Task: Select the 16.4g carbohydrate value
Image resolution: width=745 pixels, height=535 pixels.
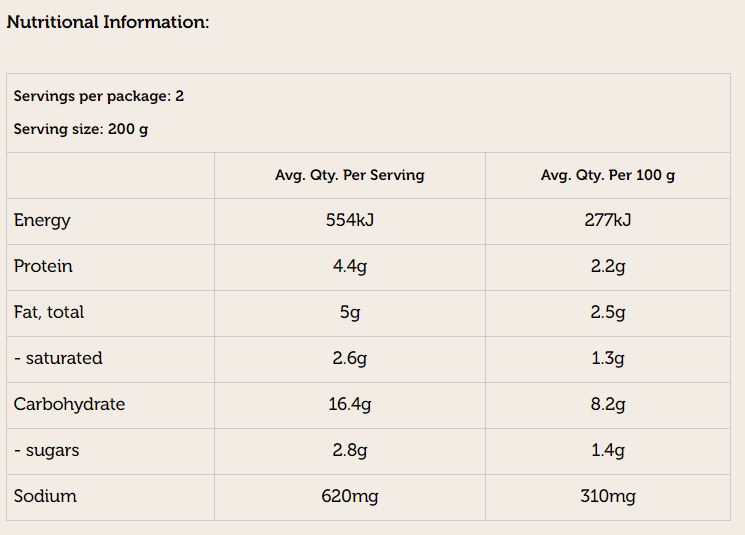Action: pos(349,404)
